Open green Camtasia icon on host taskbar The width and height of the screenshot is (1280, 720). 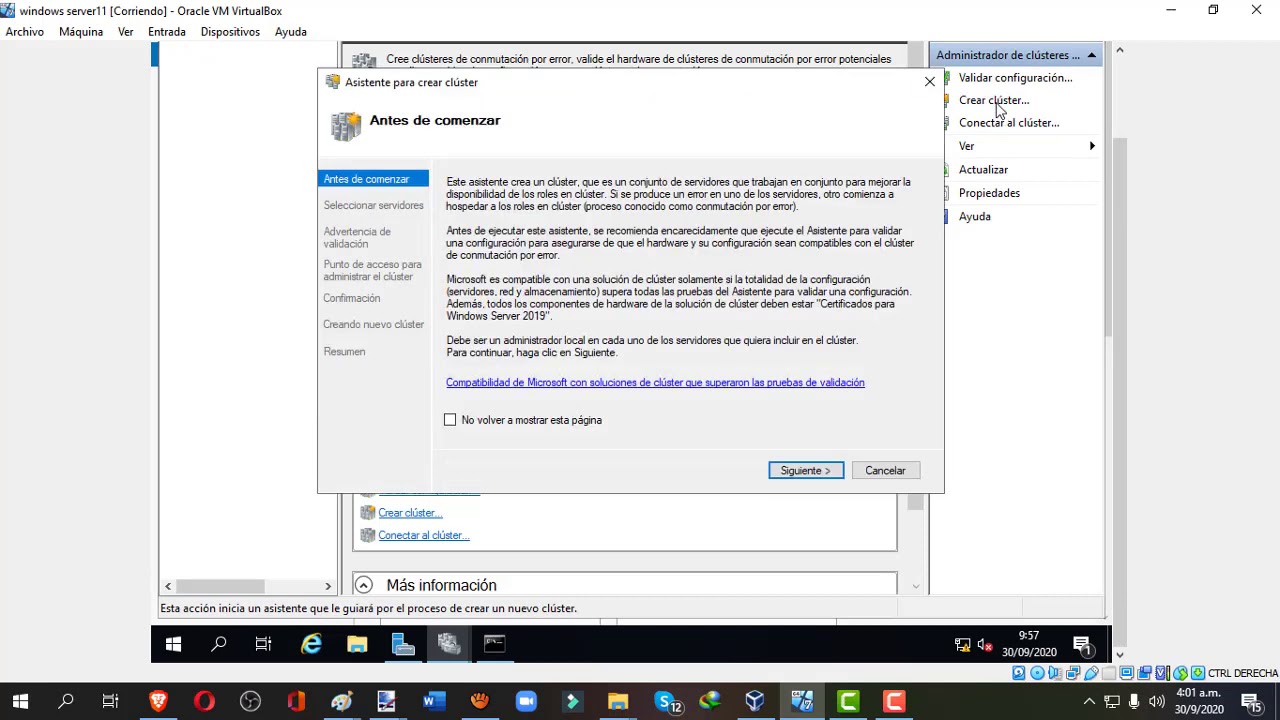(848, 701)
